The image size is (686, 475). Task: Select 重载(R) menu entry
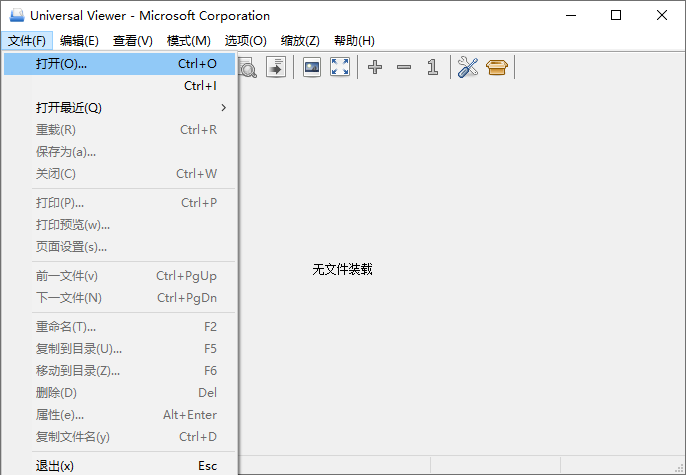119,130
